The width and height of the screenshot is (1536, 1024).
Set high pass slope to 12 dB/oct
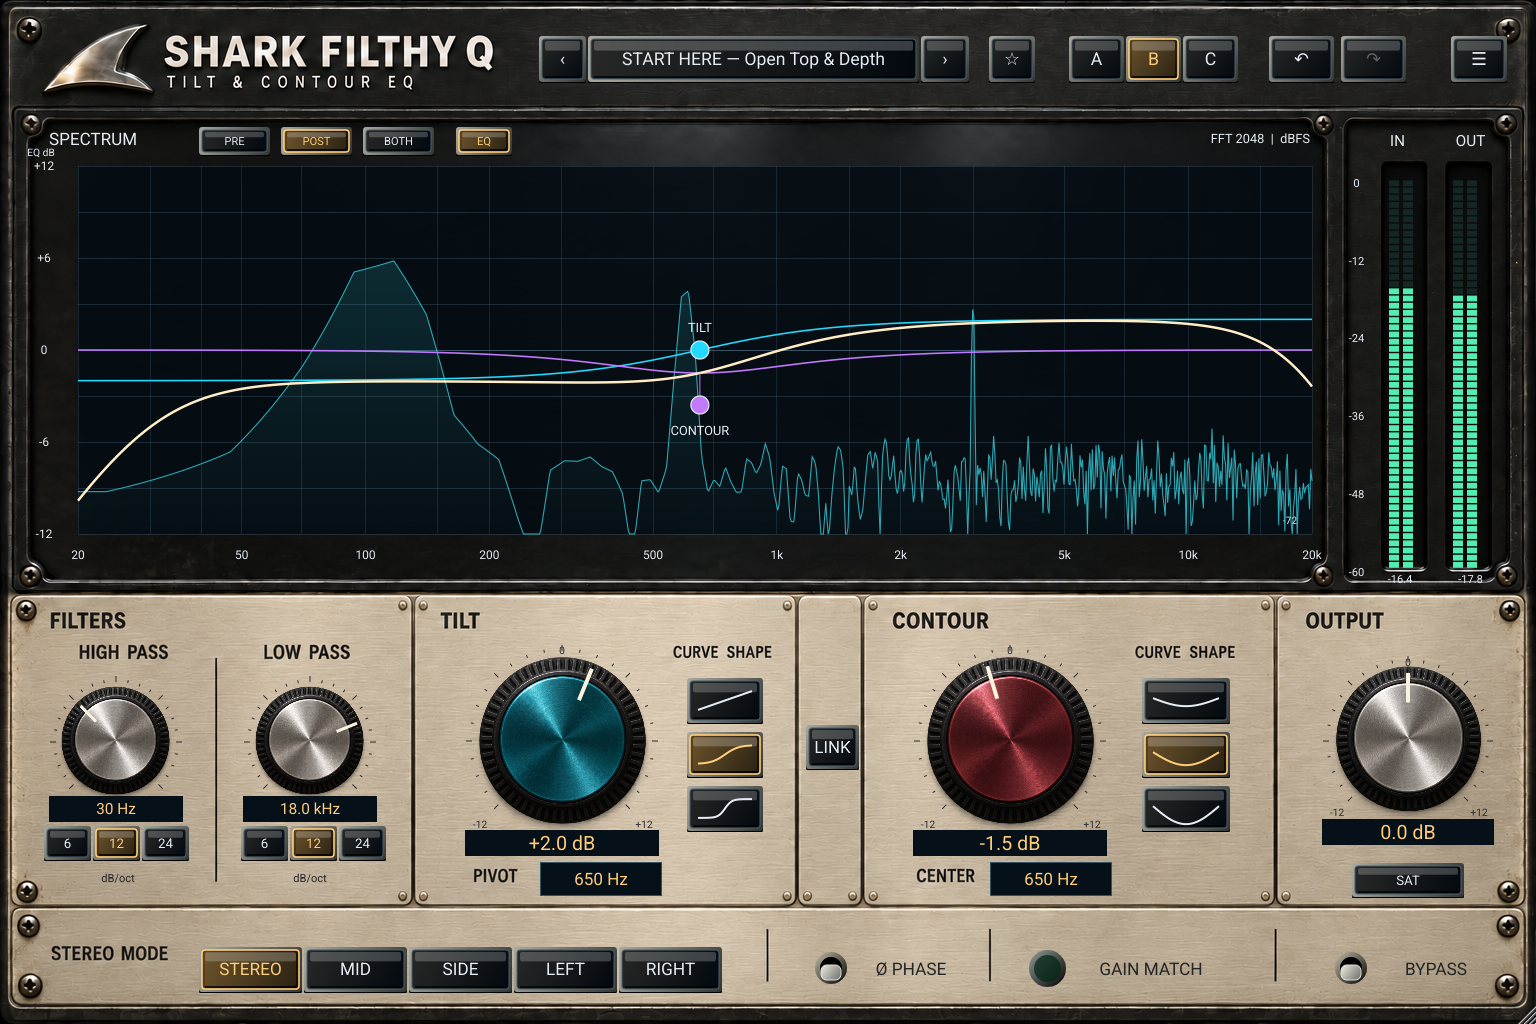(116, 844)
